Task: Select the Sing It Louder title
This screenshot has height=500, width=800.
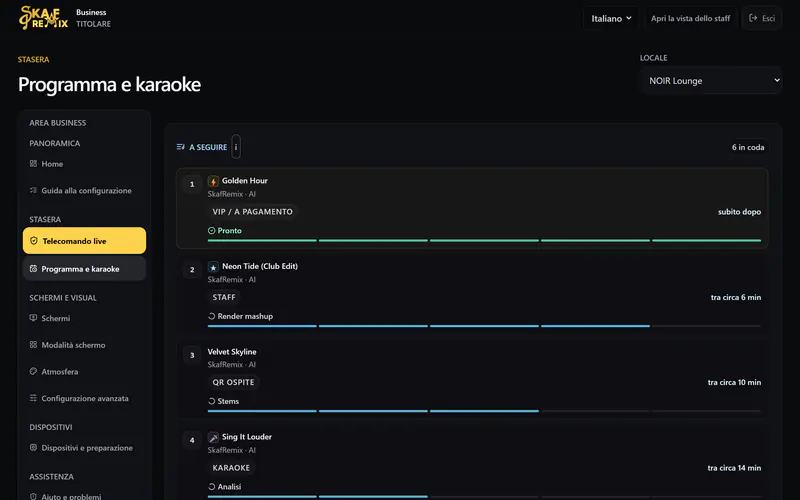Action: point(247,437)
